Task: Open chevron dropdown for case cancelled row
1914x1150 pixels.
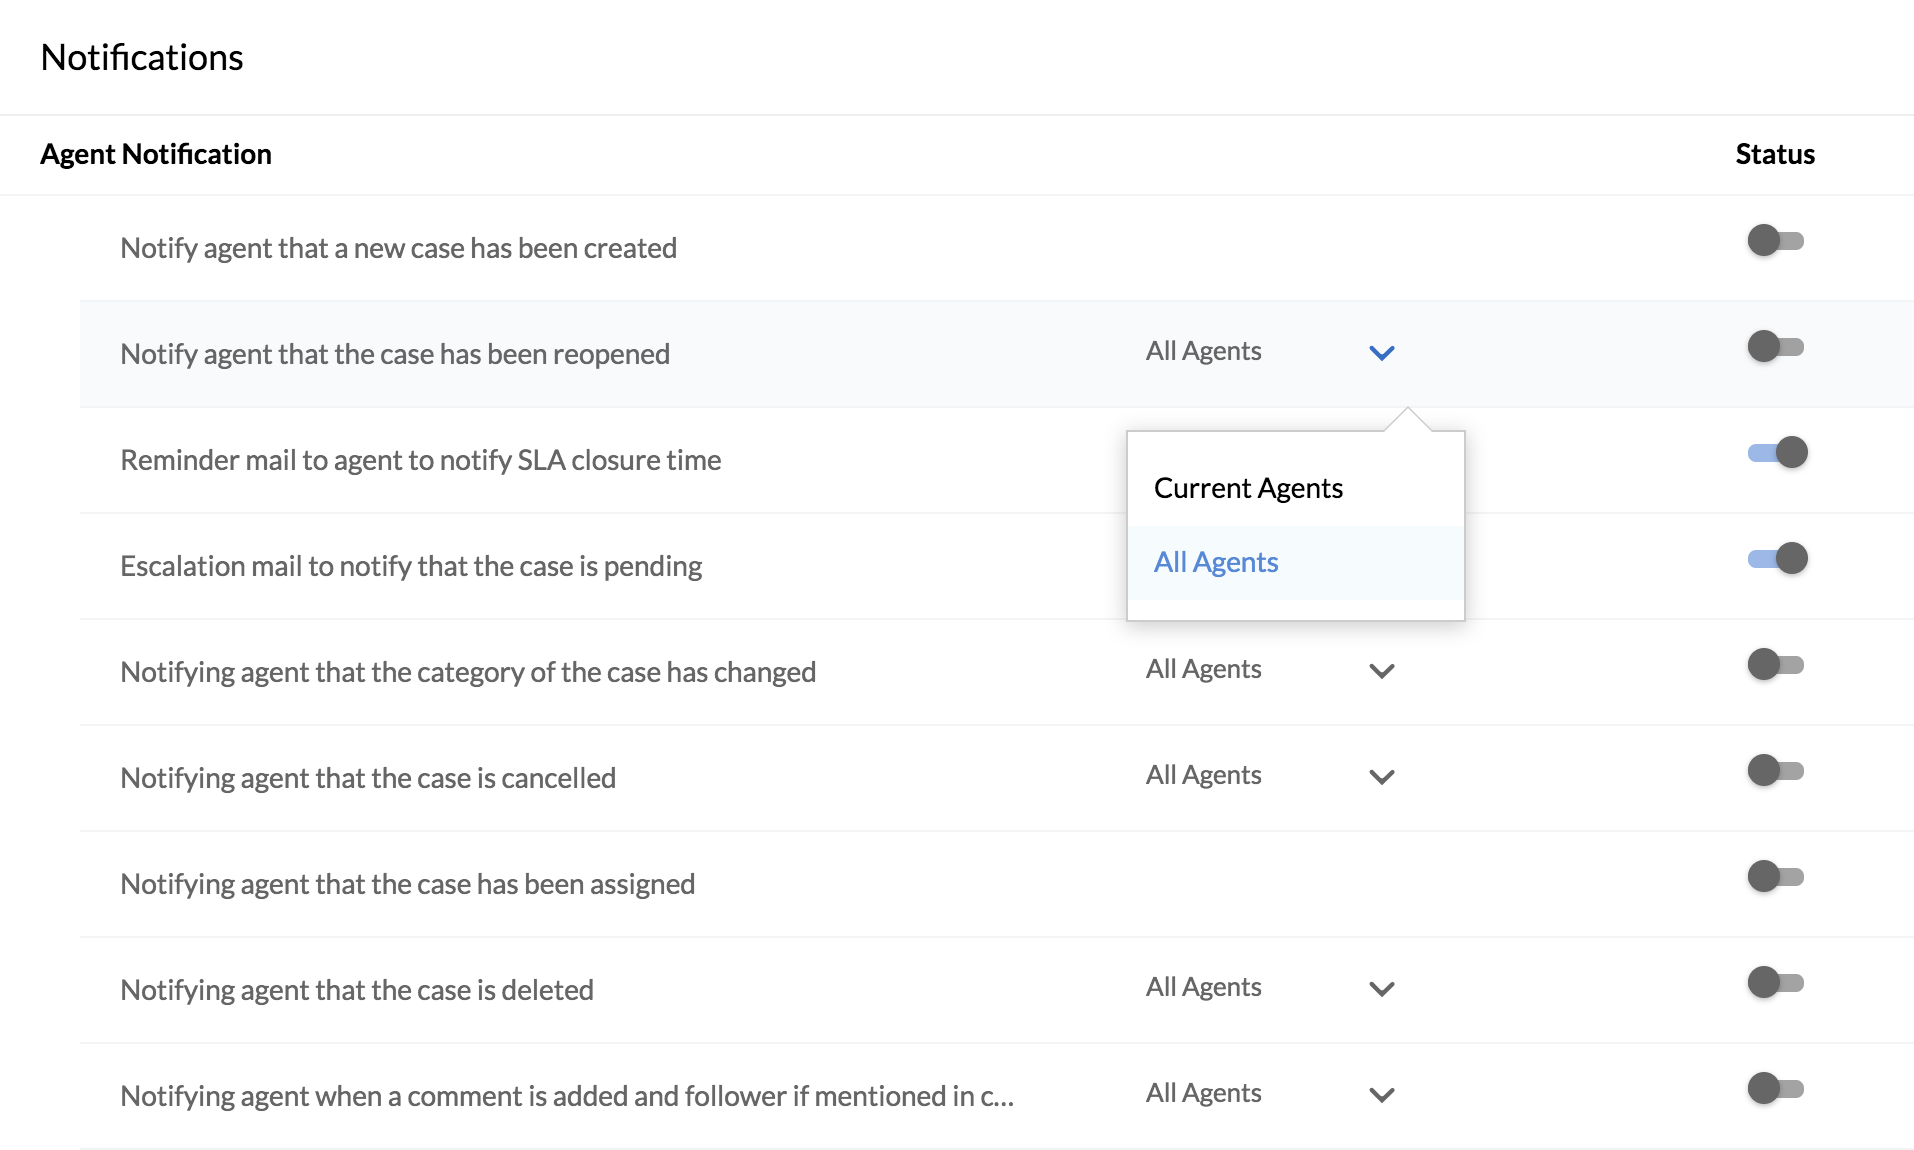Action: coord(1382,777)
